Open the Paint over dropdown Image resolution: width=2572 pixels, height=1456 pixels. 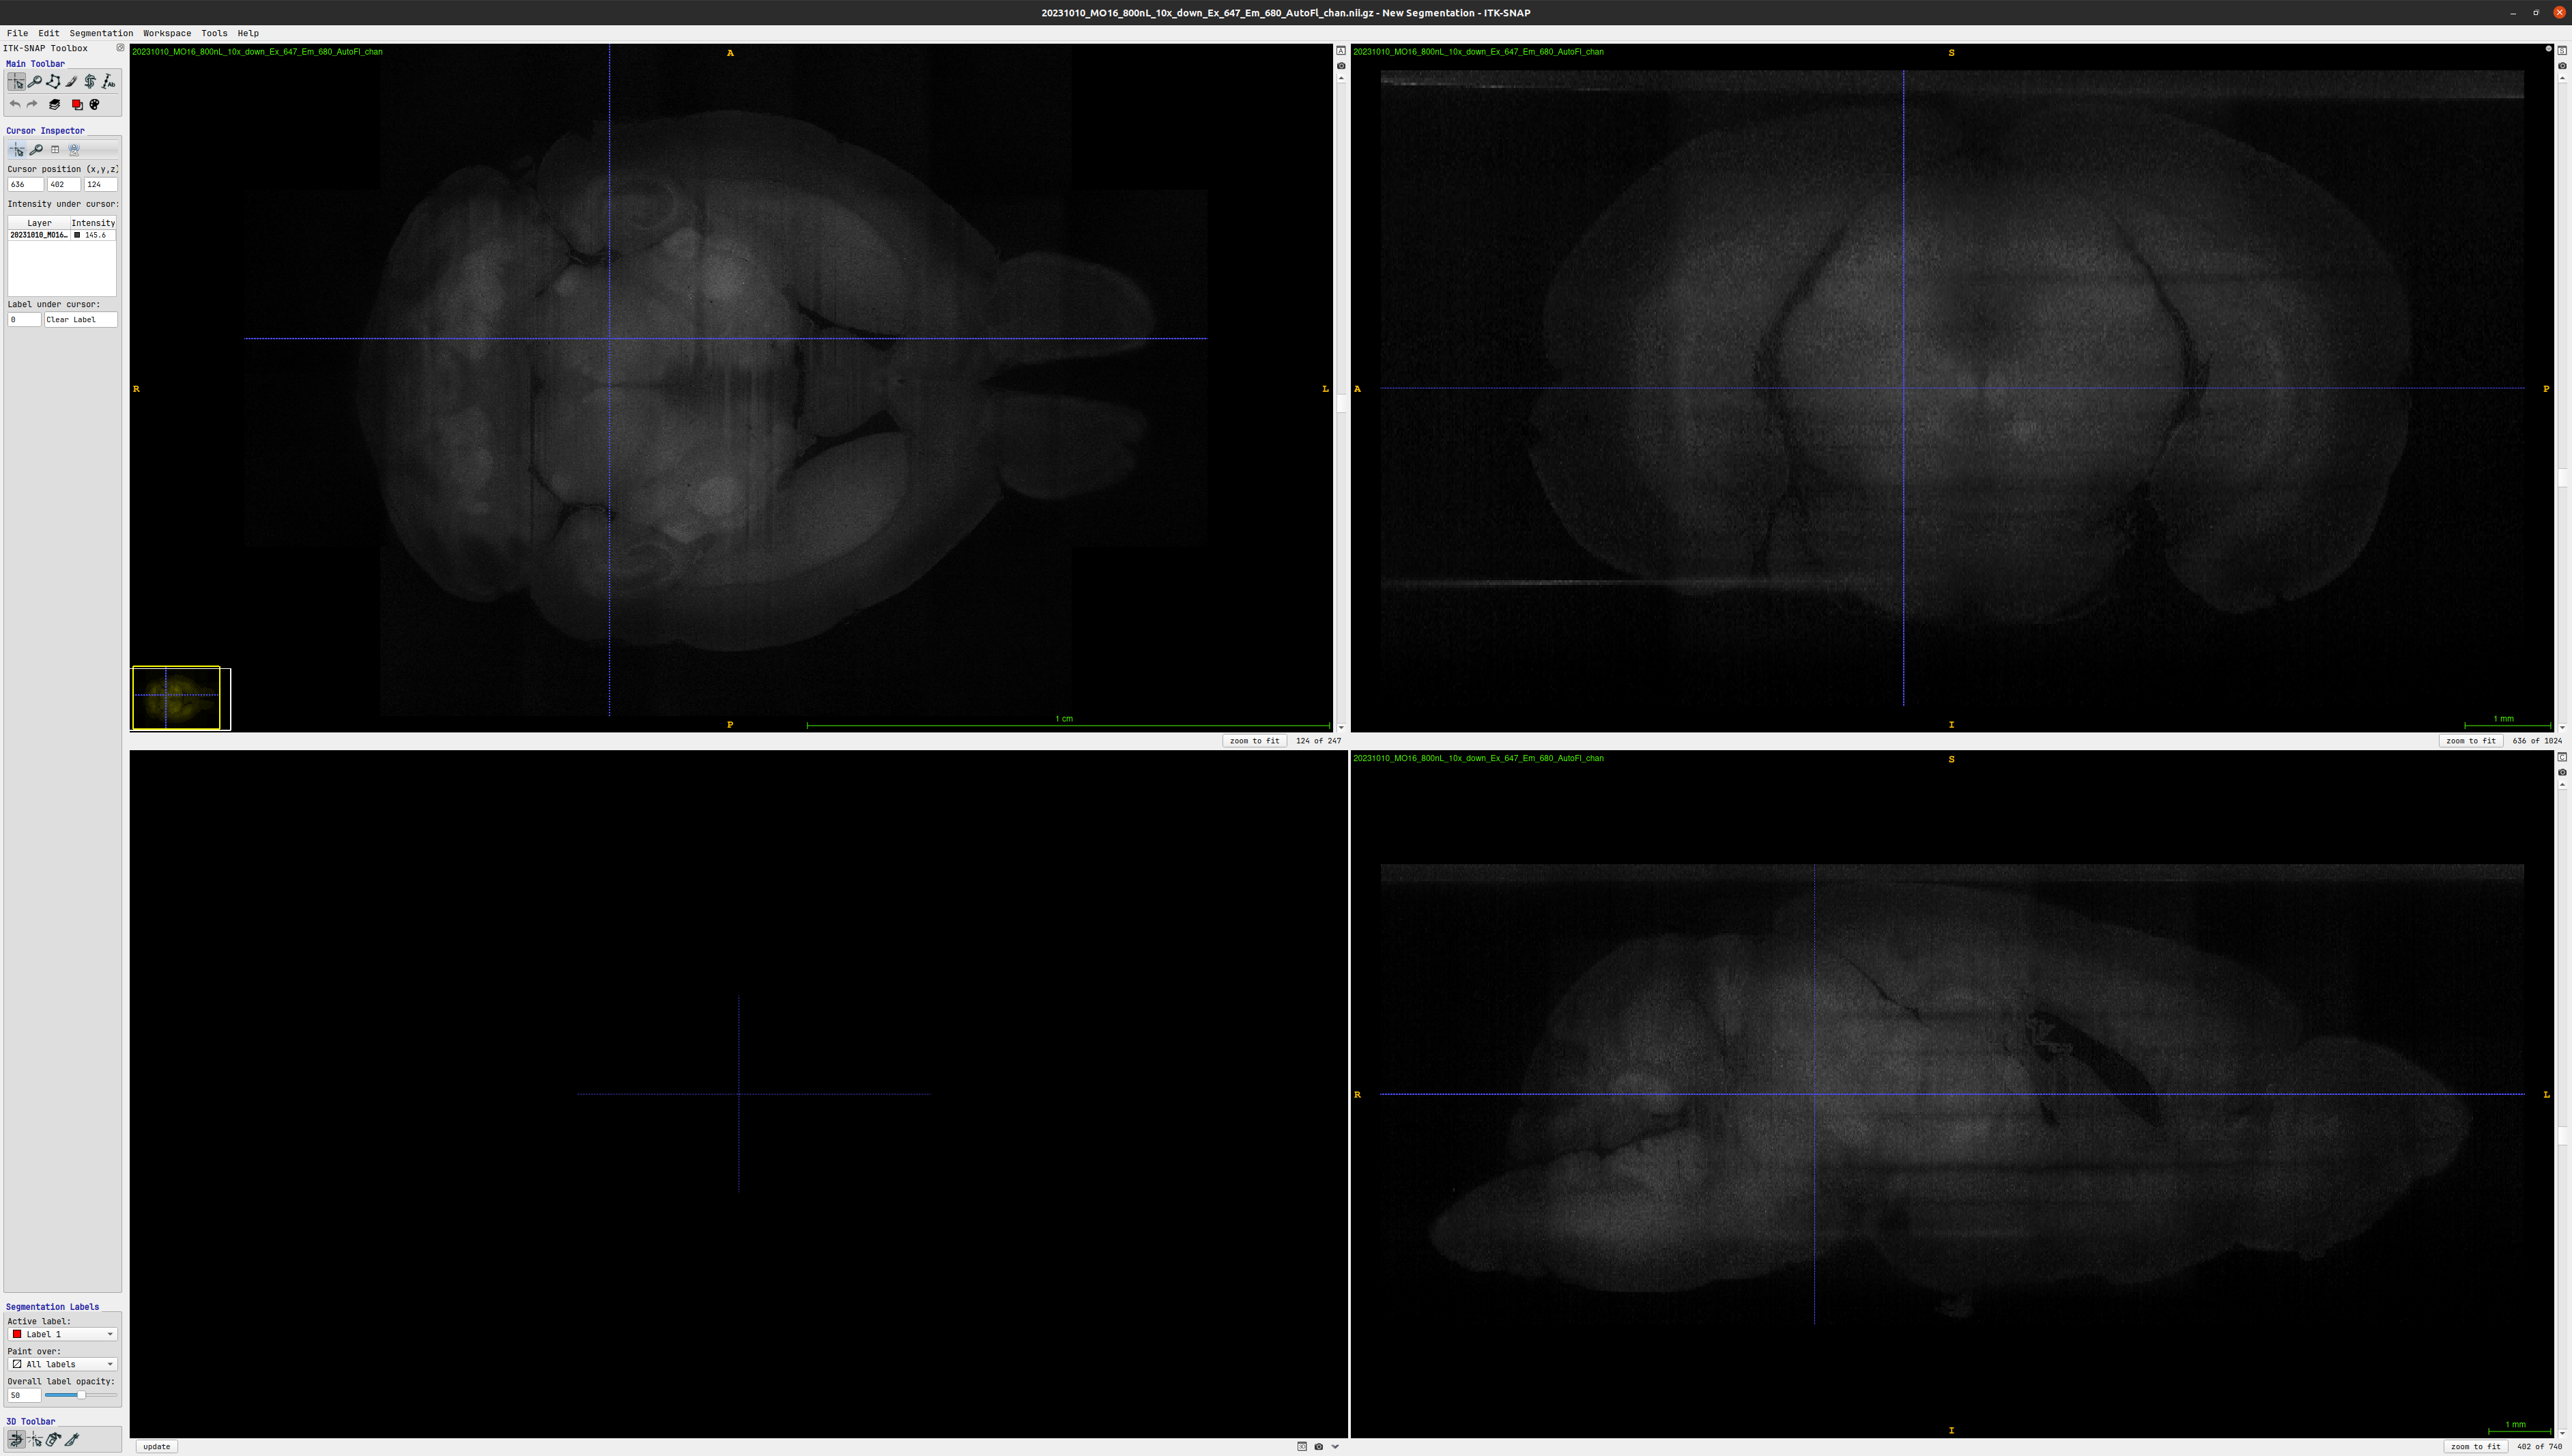pyautogui.click(x=62, y=1364)
